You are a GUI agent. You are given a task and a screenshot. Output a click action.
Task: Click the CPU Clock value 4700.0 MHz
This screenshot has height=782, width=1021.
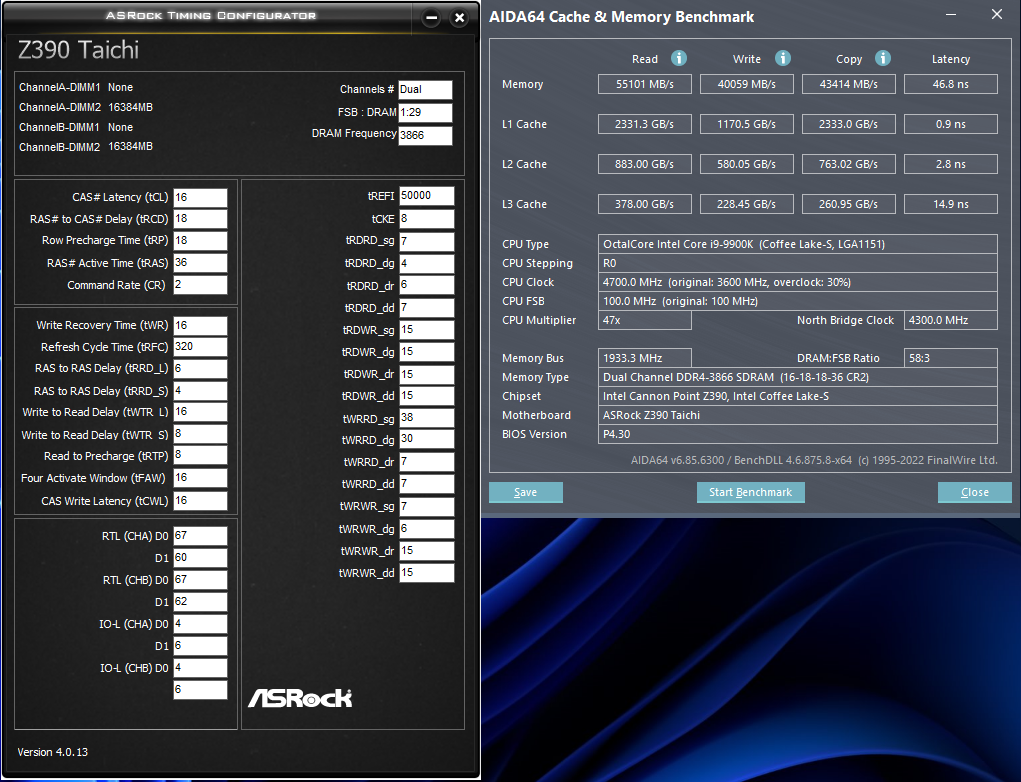point(798,282)
